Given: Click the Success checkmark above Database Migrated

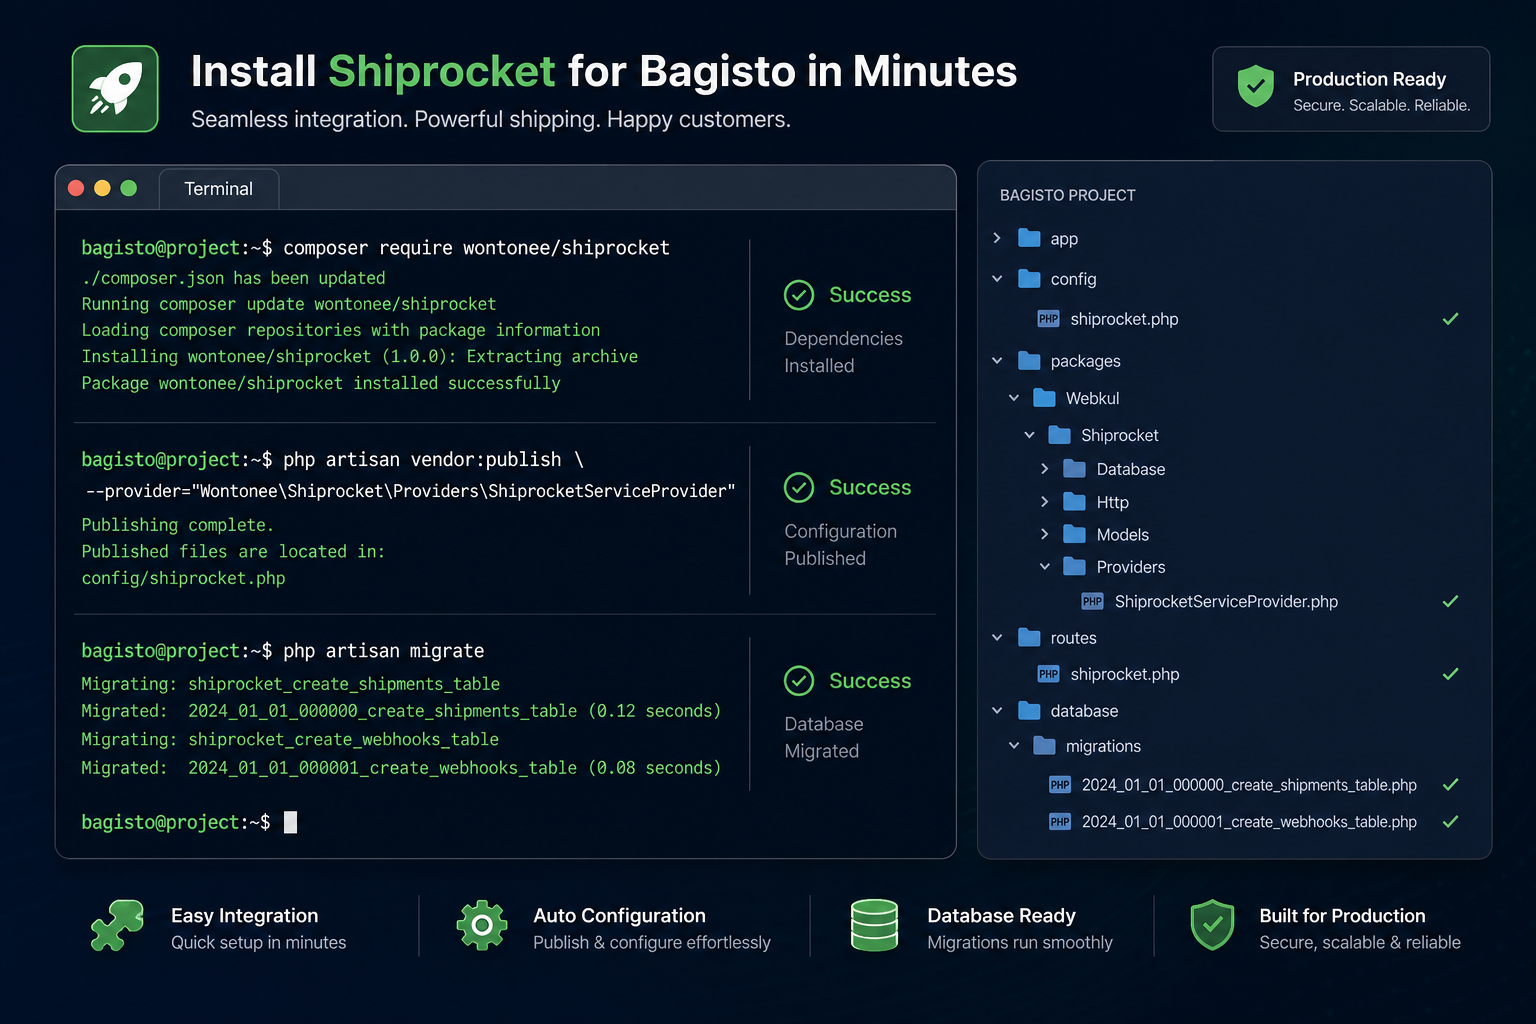Looking at the screenshot, I should click(799, 680).
